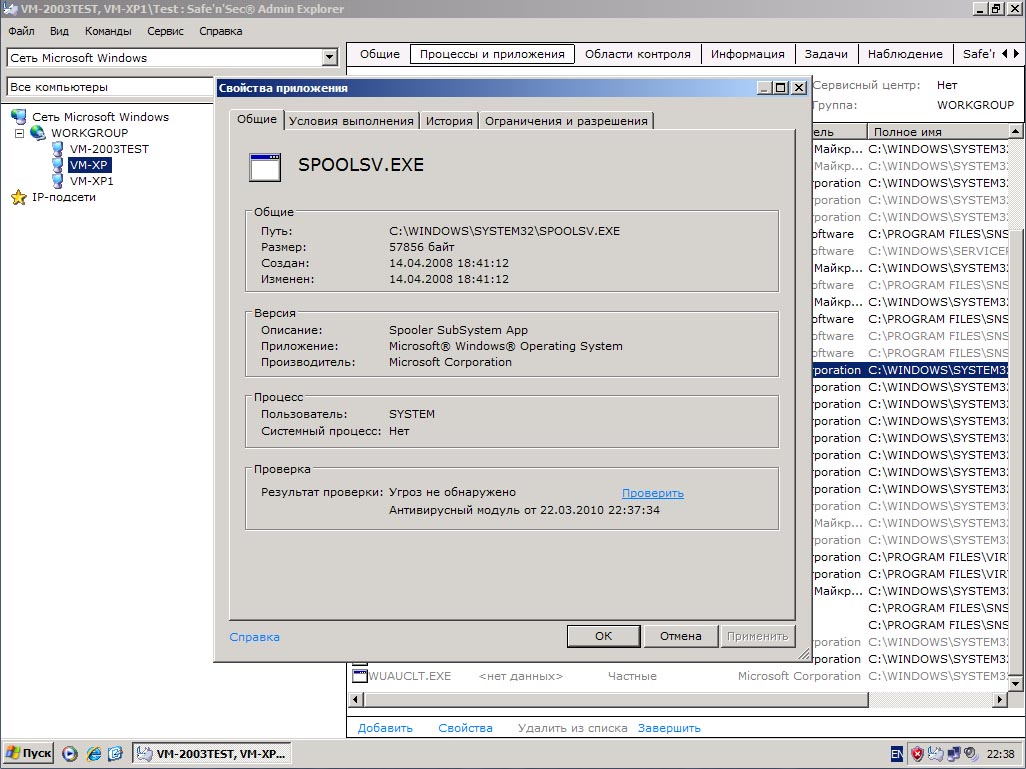
Task: Select VM-XP in the tree
Action: tap(90, 165)
